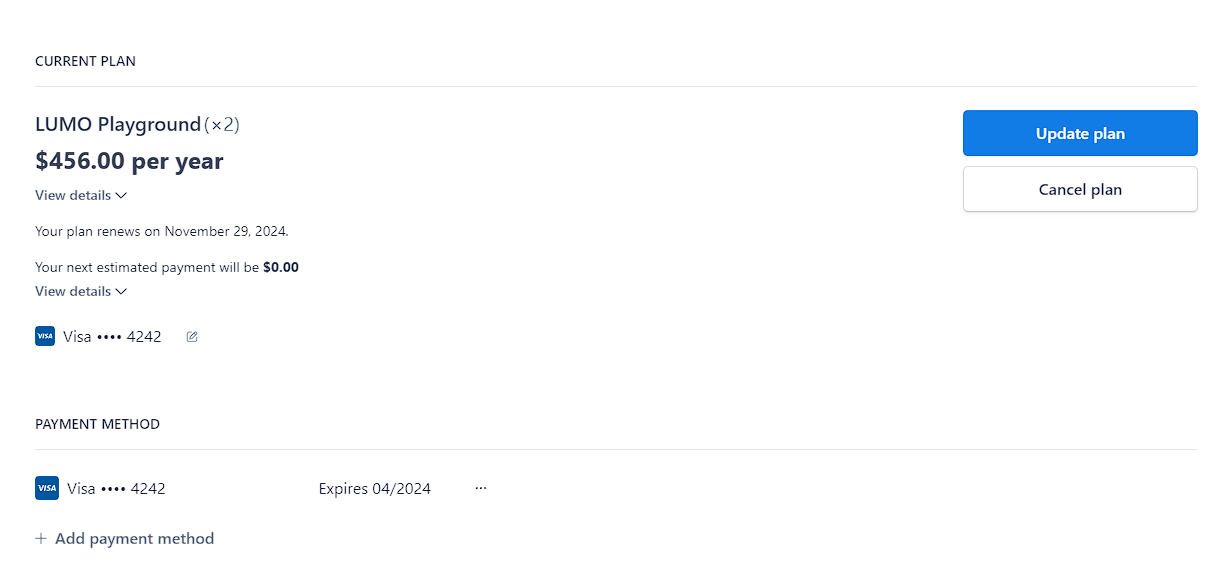Viewport: 1217px width, 579px height.
Task: Expand View details under the next estimated payment
Action: 81,291
